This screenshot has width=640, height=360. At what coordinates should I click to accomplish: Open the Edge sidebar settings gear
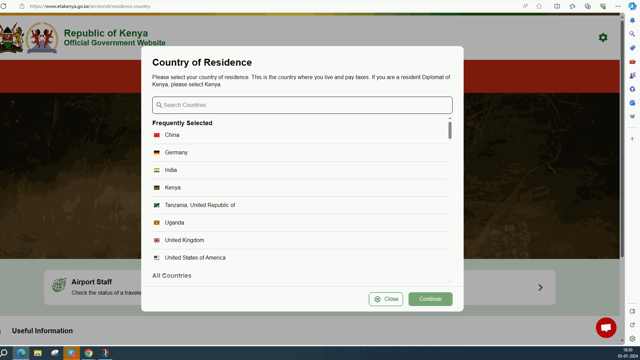(x=632, y=339)
